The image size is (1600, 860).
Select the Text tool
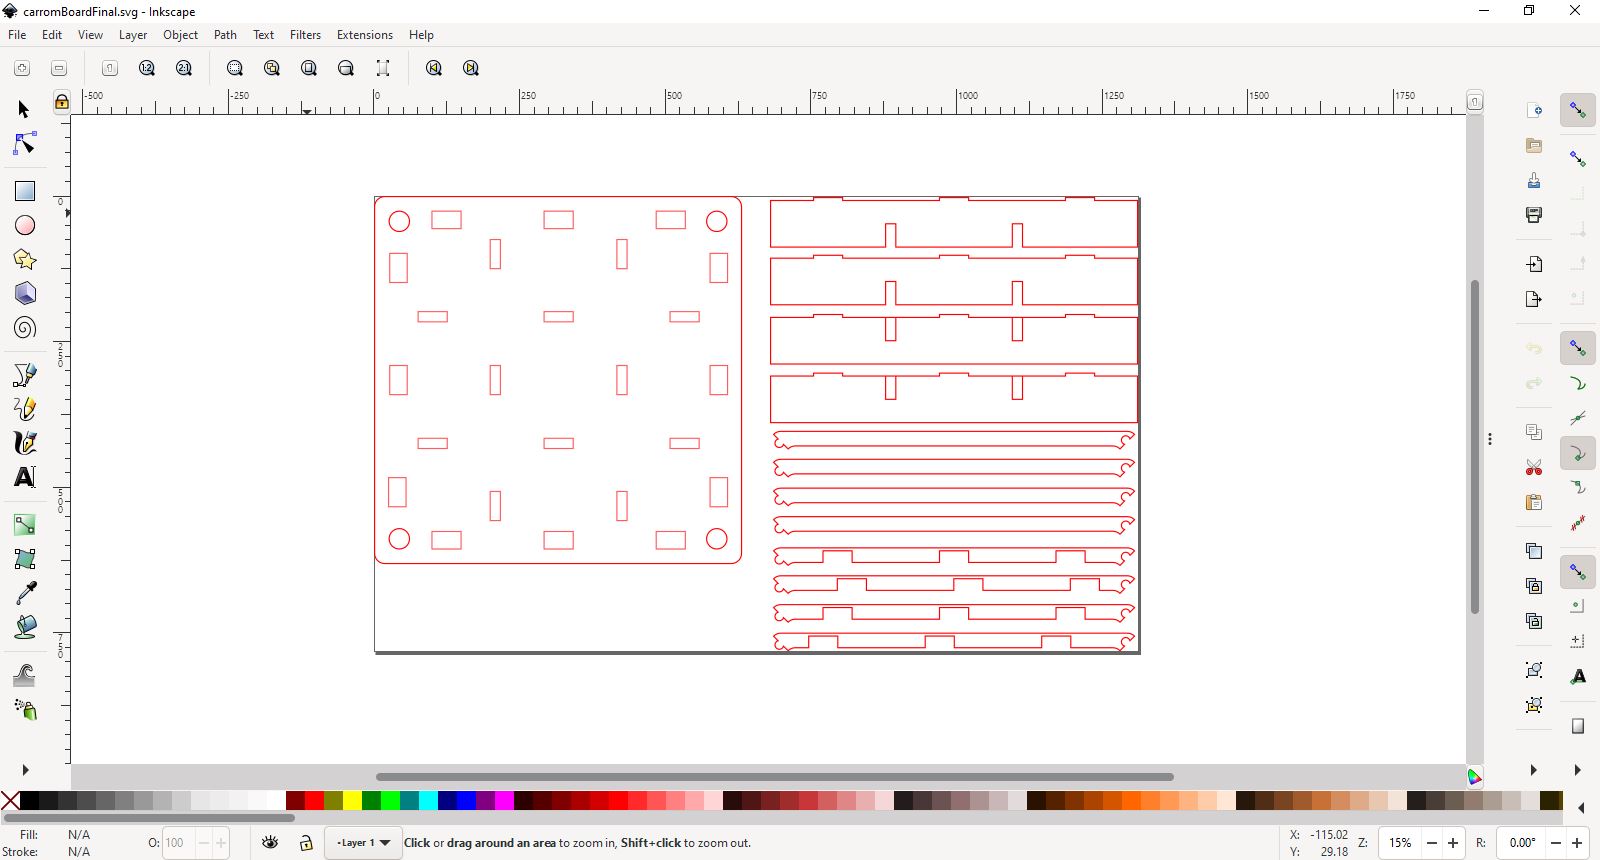coord(24,477)
